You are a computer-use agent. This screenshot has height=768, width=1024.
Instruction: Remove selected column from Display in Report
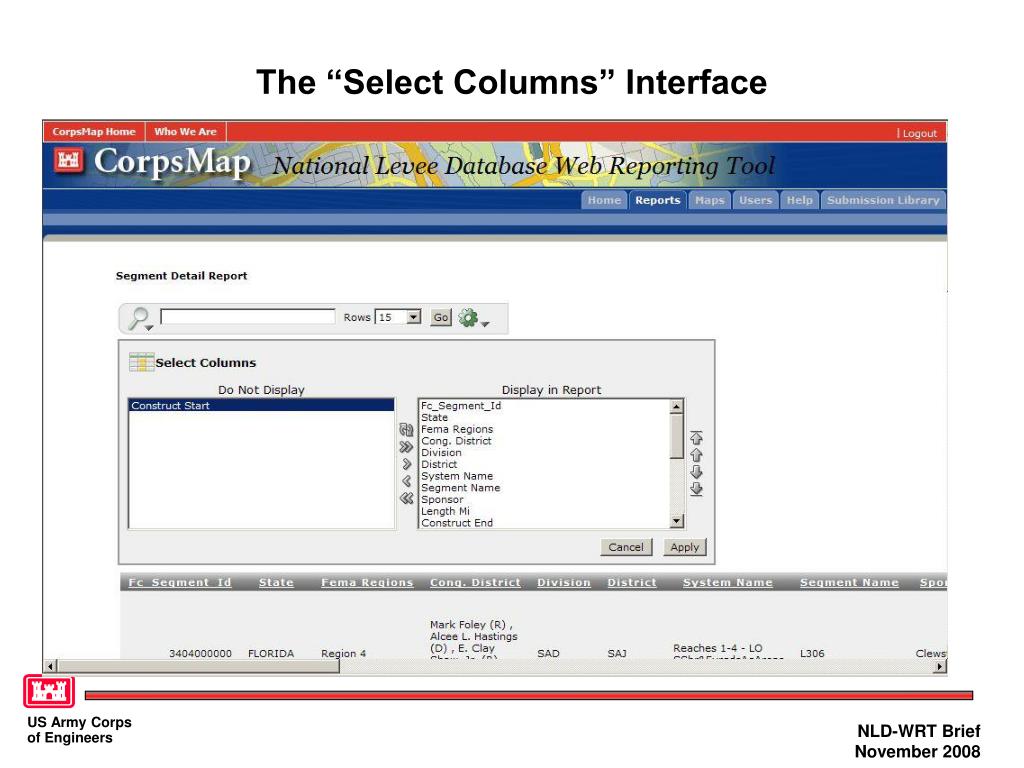coord(406,481)
